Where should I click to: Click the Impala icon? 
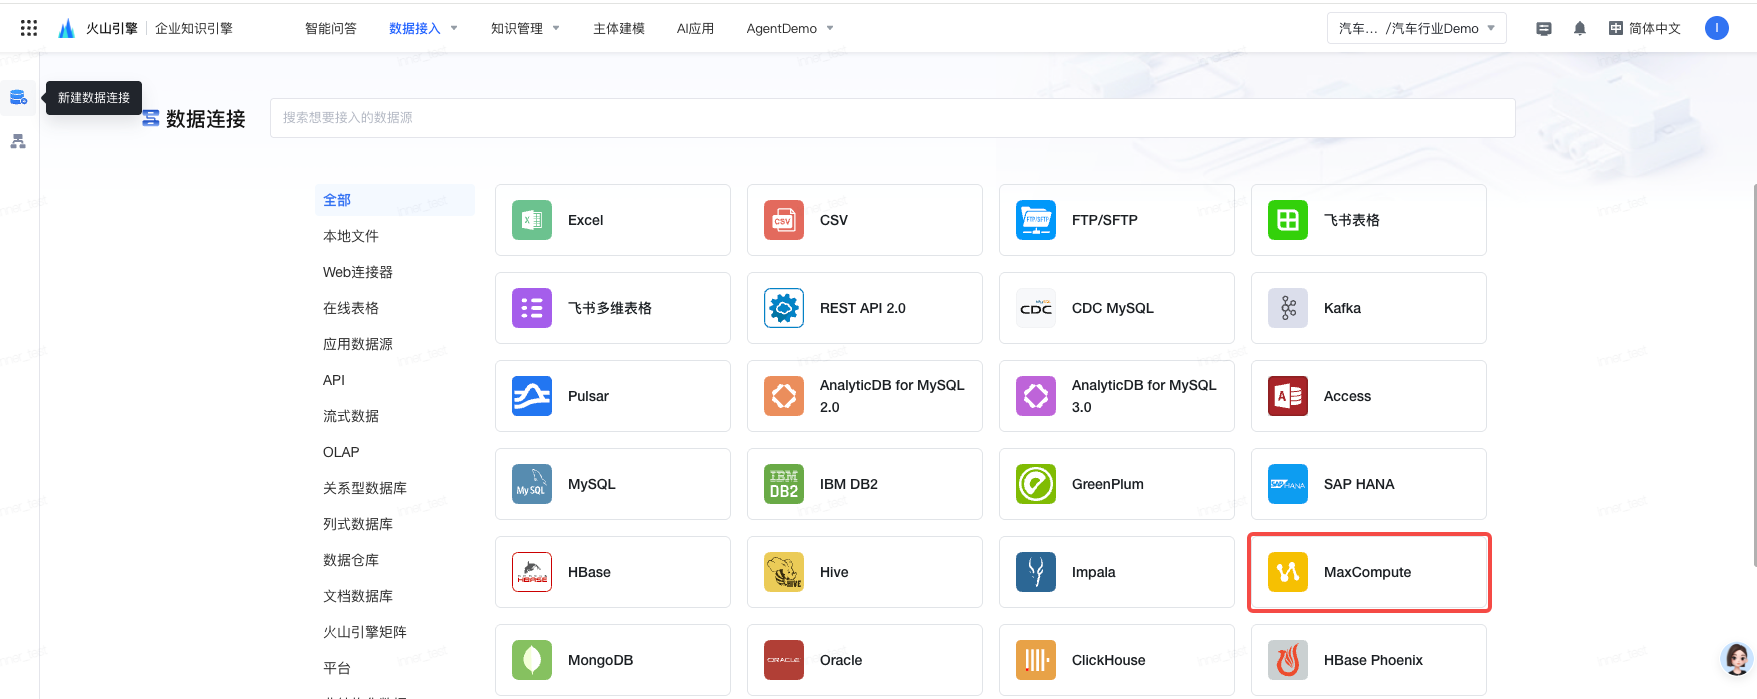1036,572
